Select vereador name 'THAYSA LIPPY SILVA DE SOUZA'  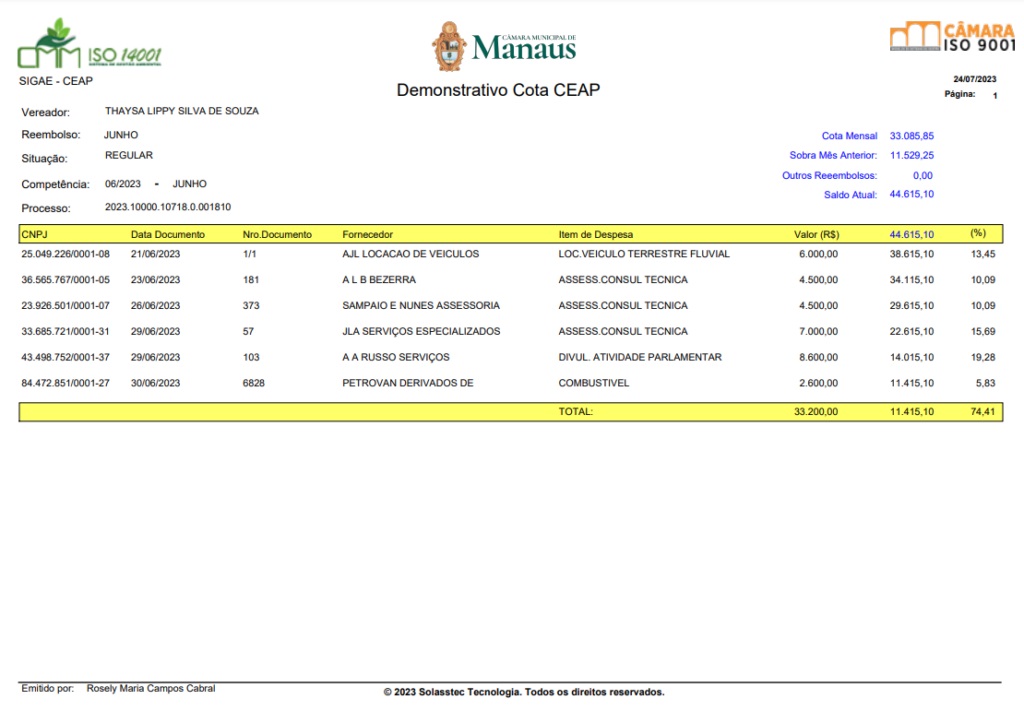[182, 111]
